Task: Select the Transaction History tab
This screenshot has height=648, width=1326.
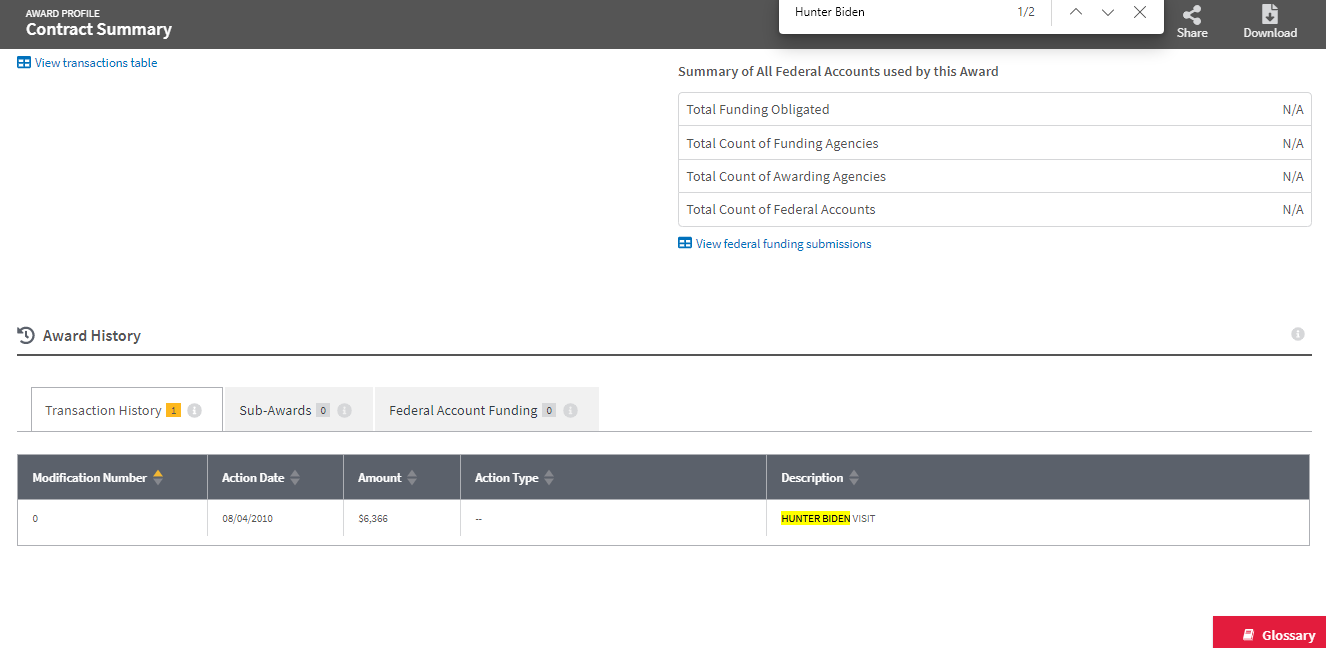Action: 127,410
